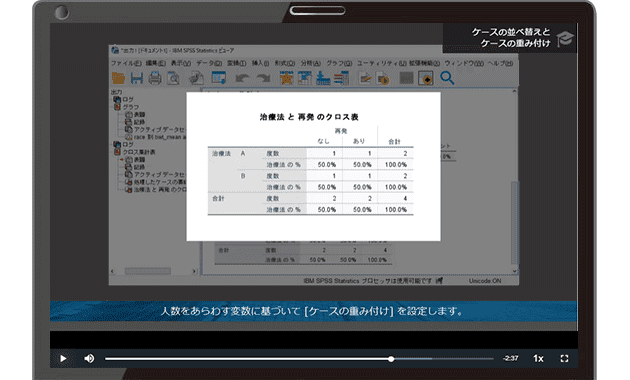Toggle fullscreen video mode
The image size is (630, 380).
564,358
